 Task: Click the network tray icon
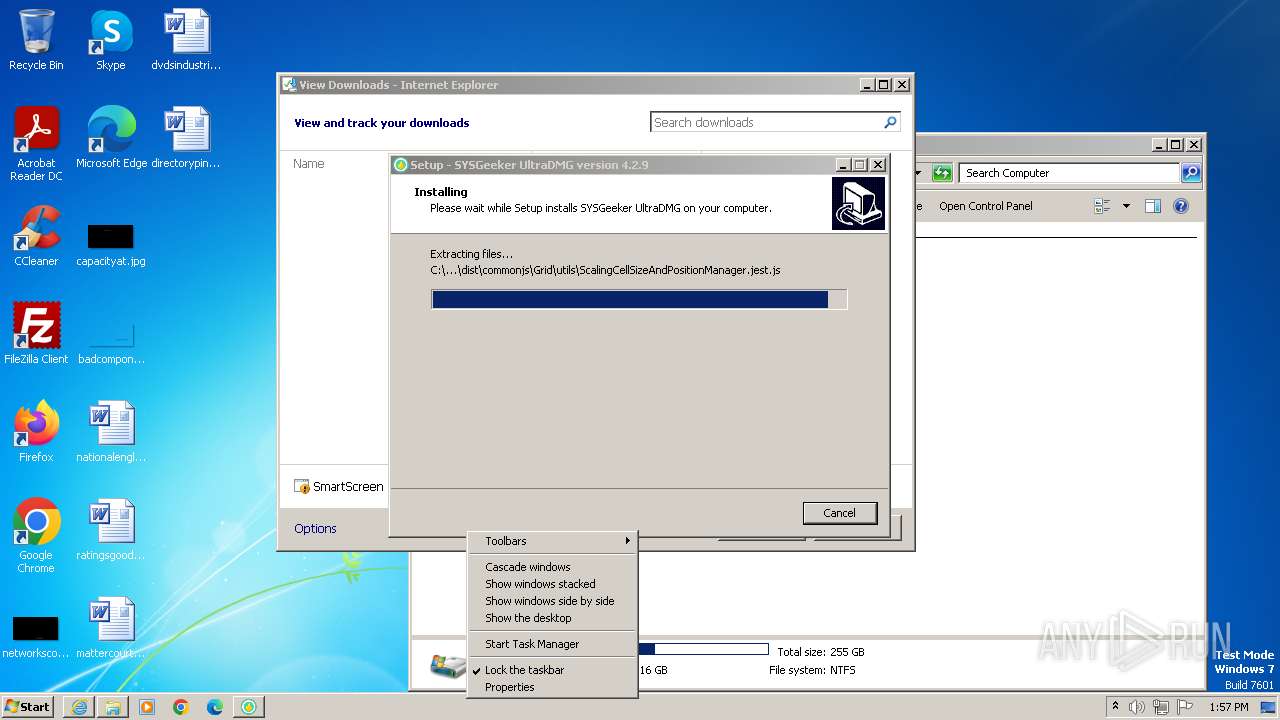1161,707
